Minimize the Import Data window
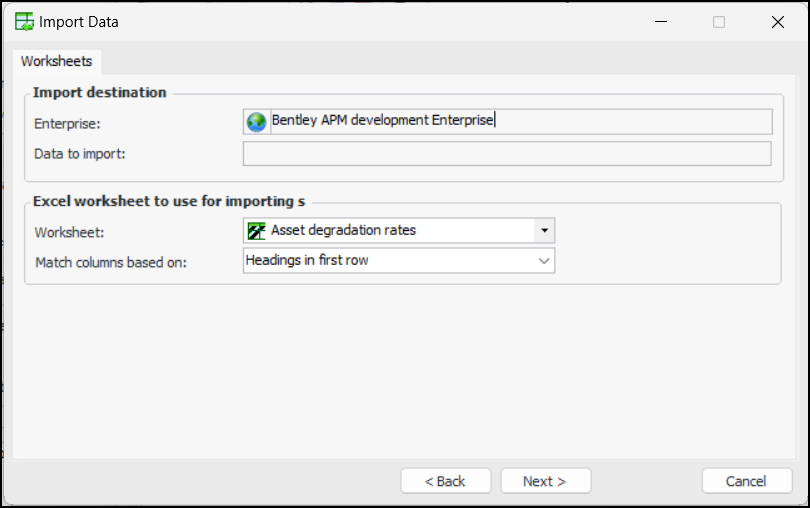Image resolution: width=810 pixels, height=508 pixels. click(660, 21)
